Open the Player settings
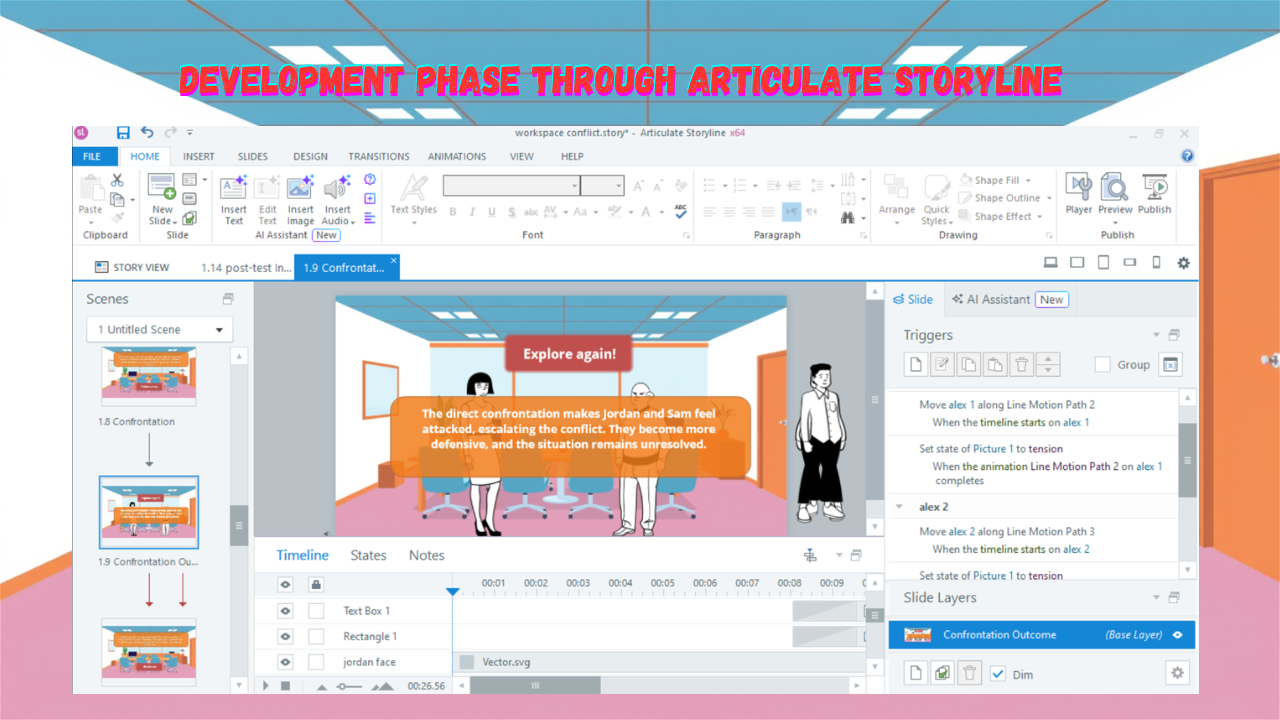This screenshot has width=1280, height=720. click(x=1078, y=193)
